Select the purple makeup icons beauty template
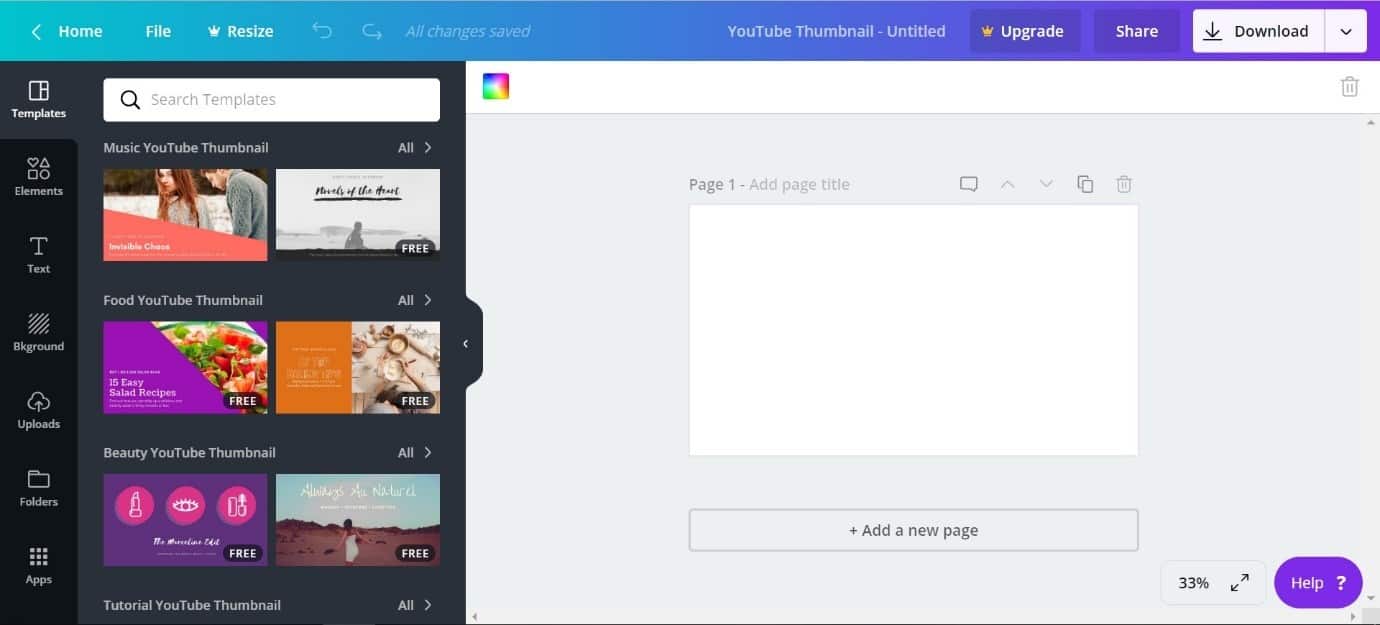1380x625 pixels. point(185,520)
